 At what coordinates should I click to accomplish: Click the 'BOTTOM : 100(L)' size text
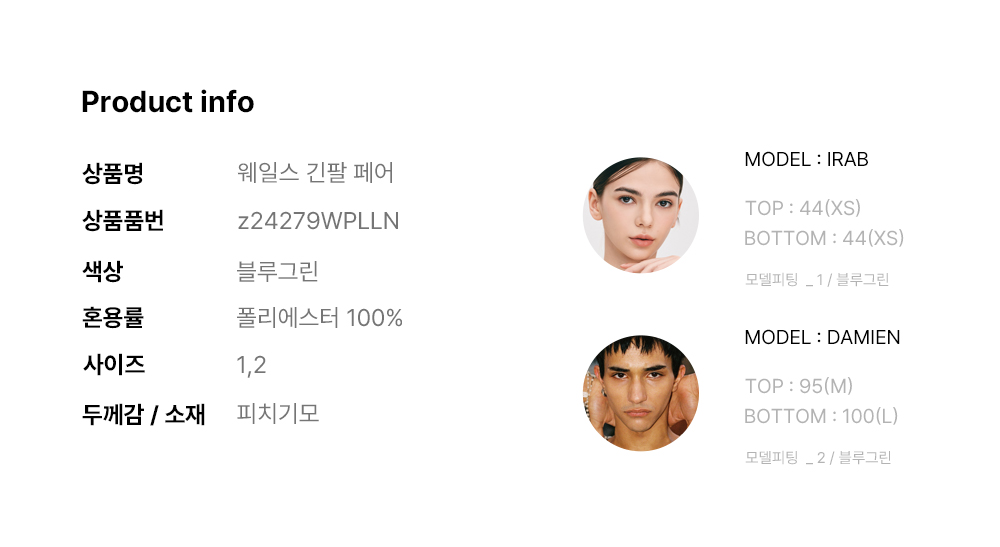tap(820, 416)
